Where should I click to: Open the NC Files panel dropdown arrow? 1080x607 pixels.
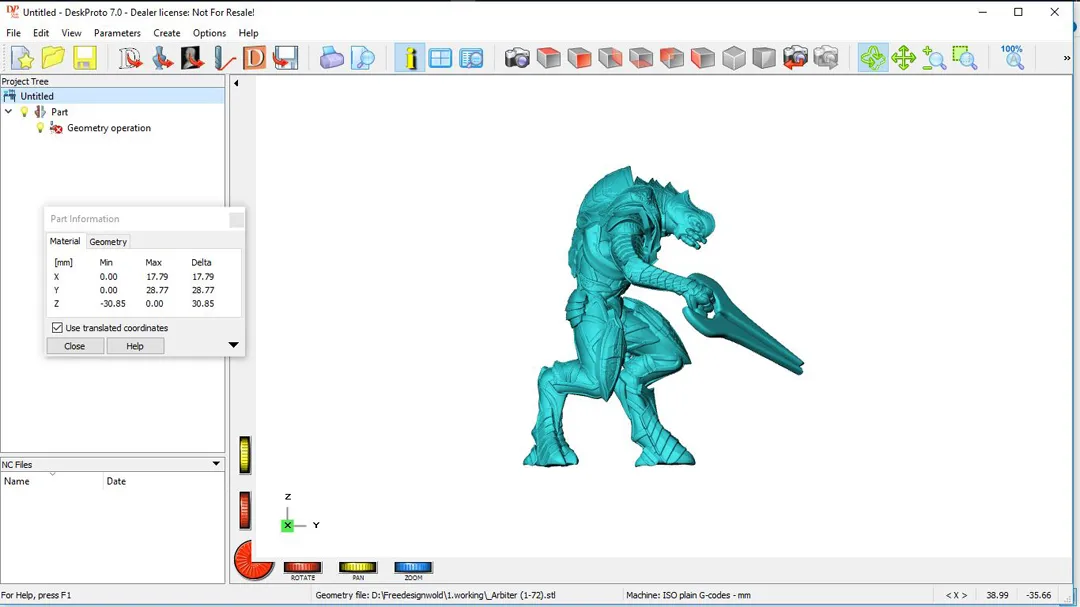[x=216, y=464]
